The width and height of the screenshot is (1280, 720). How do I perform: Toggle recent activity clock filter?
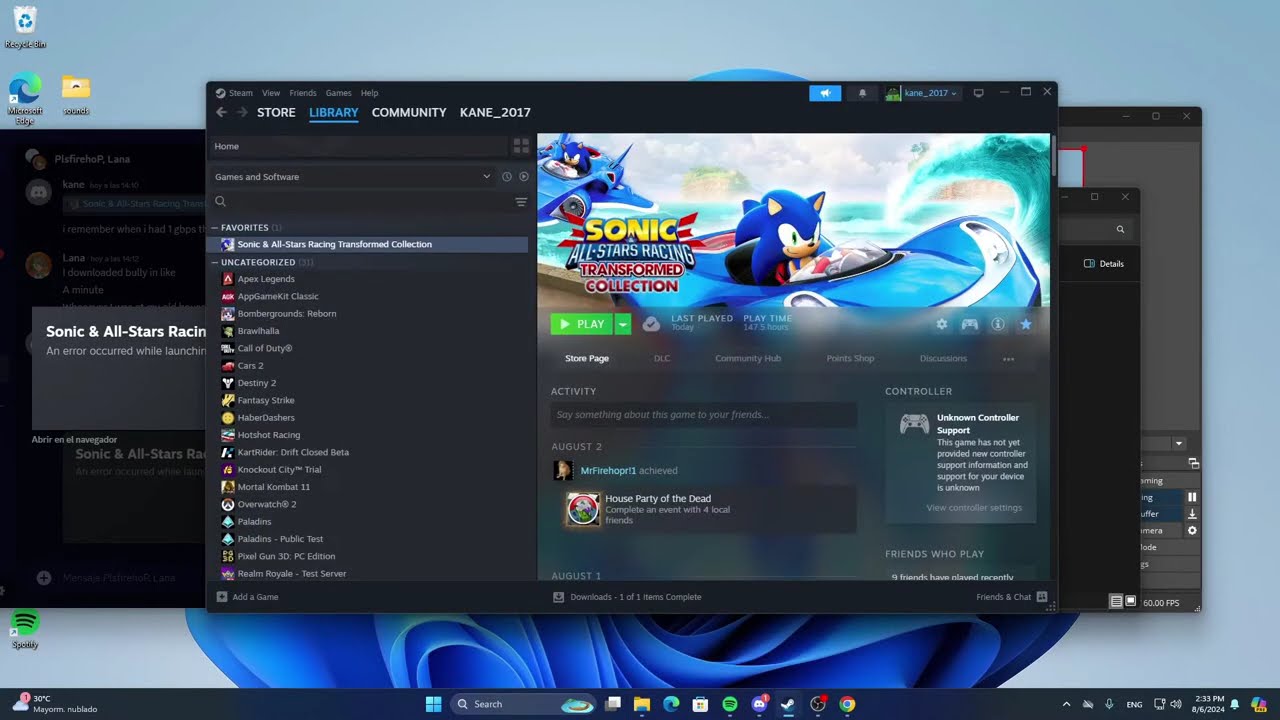pyautogui.click(x=506, y=177)
